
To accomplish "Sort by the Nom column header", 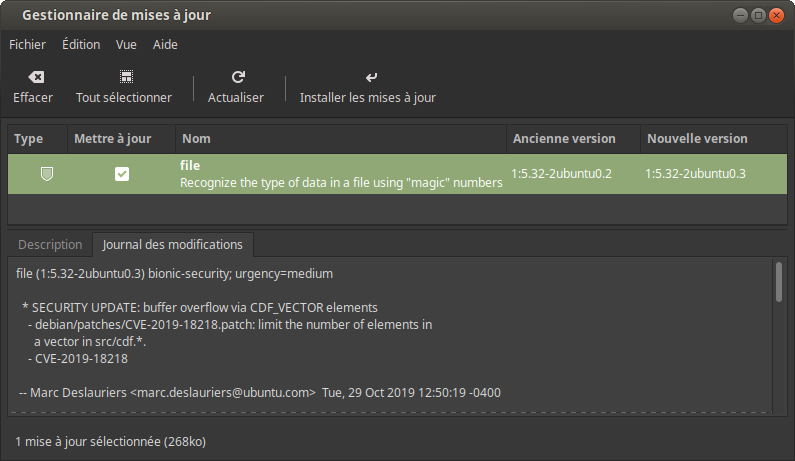I will [341, 139].
